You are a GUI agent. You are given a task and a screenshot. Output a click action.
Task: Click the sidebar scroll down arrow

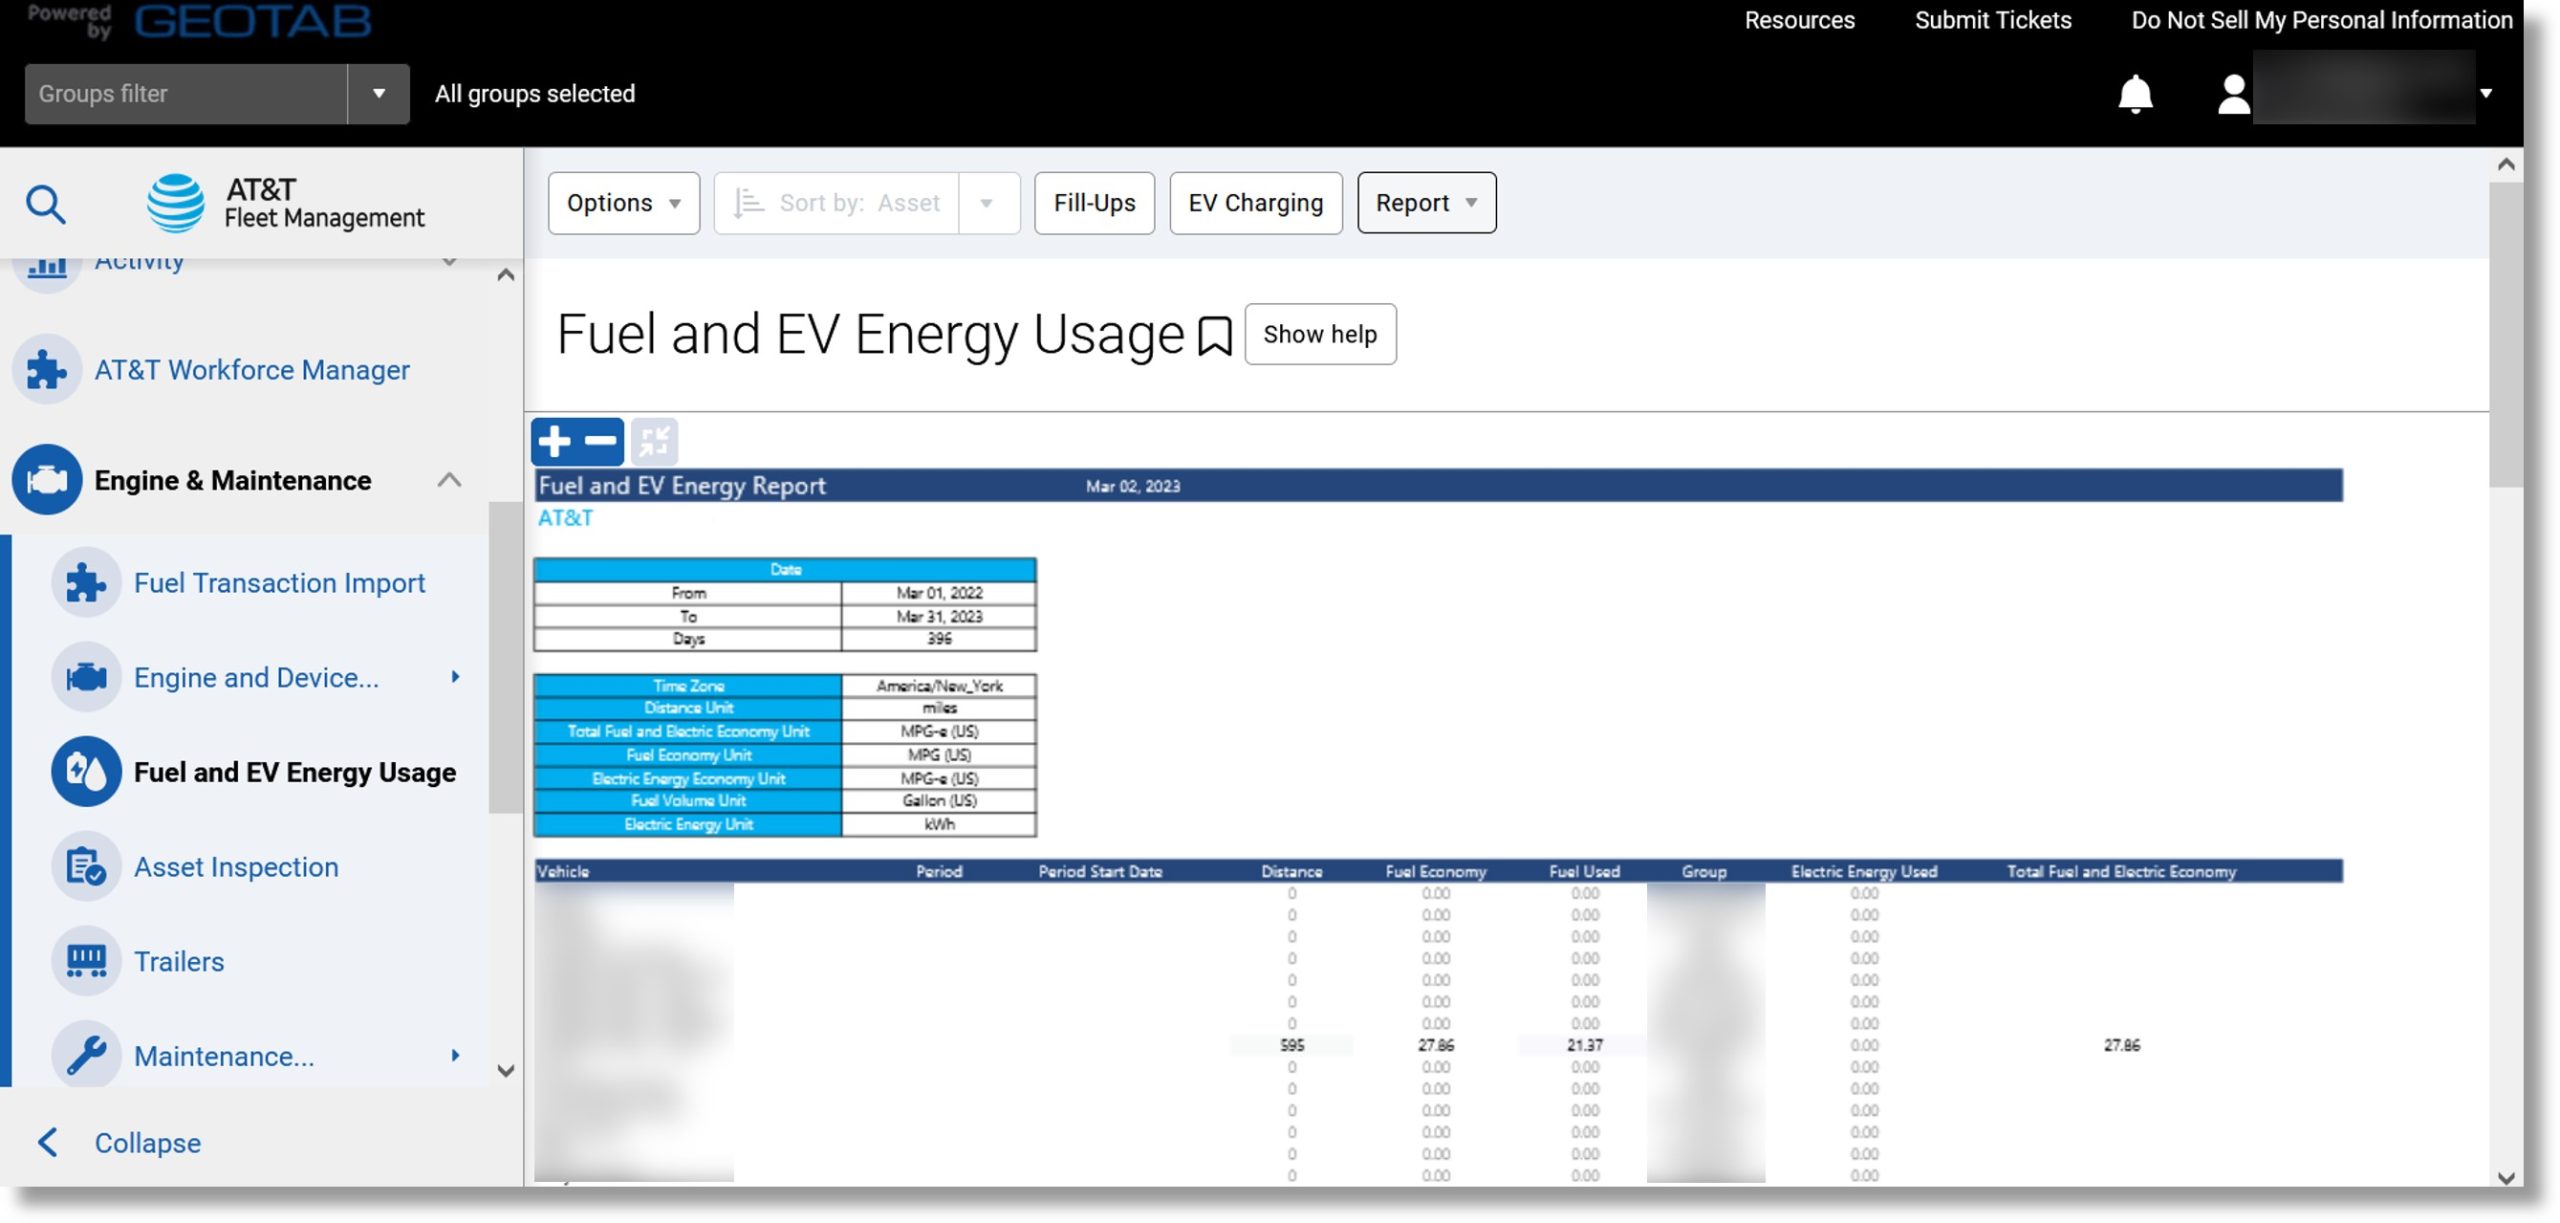(505, 1070)
